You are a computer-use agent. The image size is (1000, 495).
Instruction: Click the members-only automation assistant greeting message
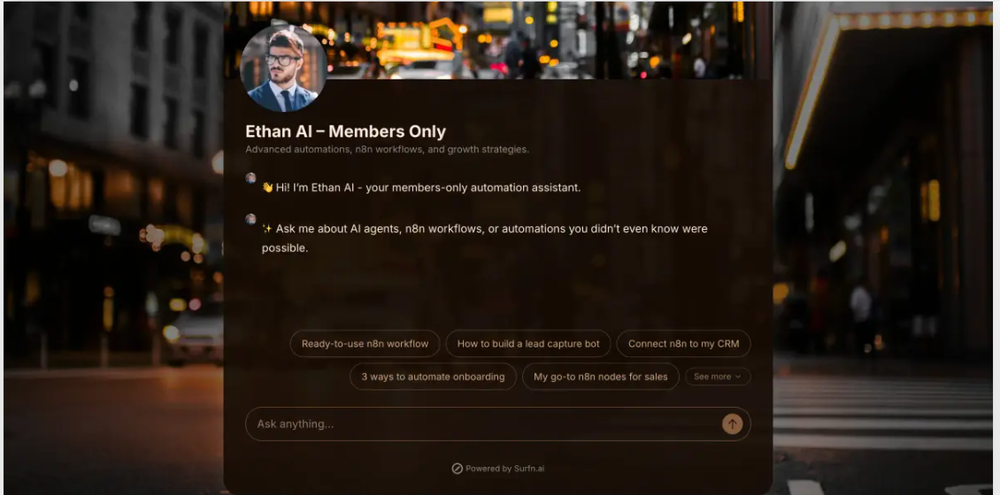[422, 188]
